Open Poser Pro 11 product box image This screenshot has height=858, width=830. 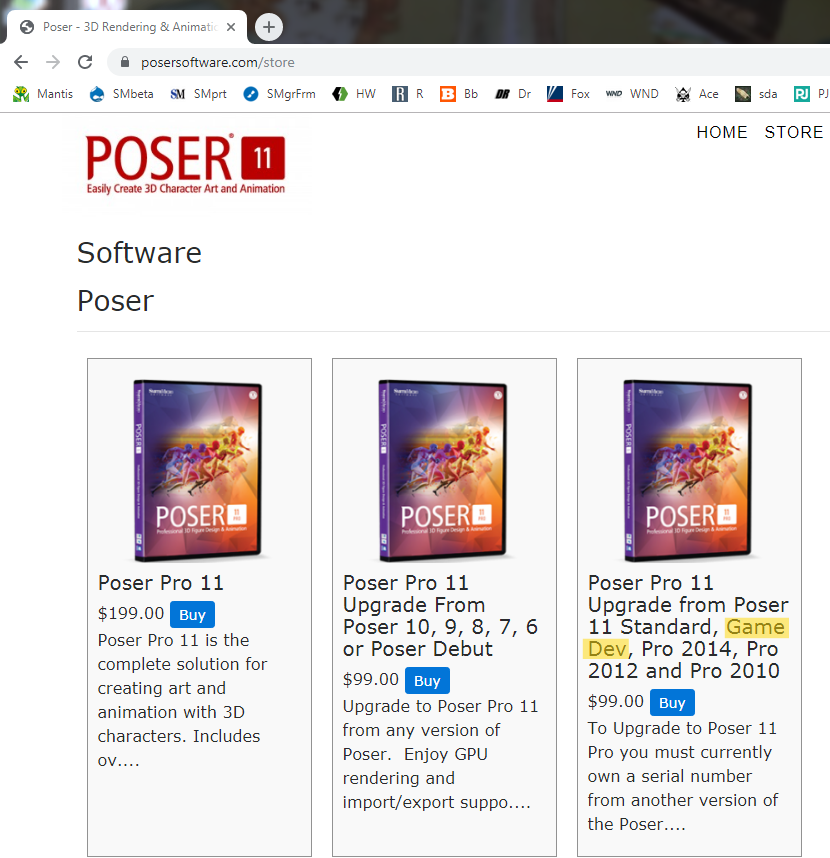[x=199, y=470]
